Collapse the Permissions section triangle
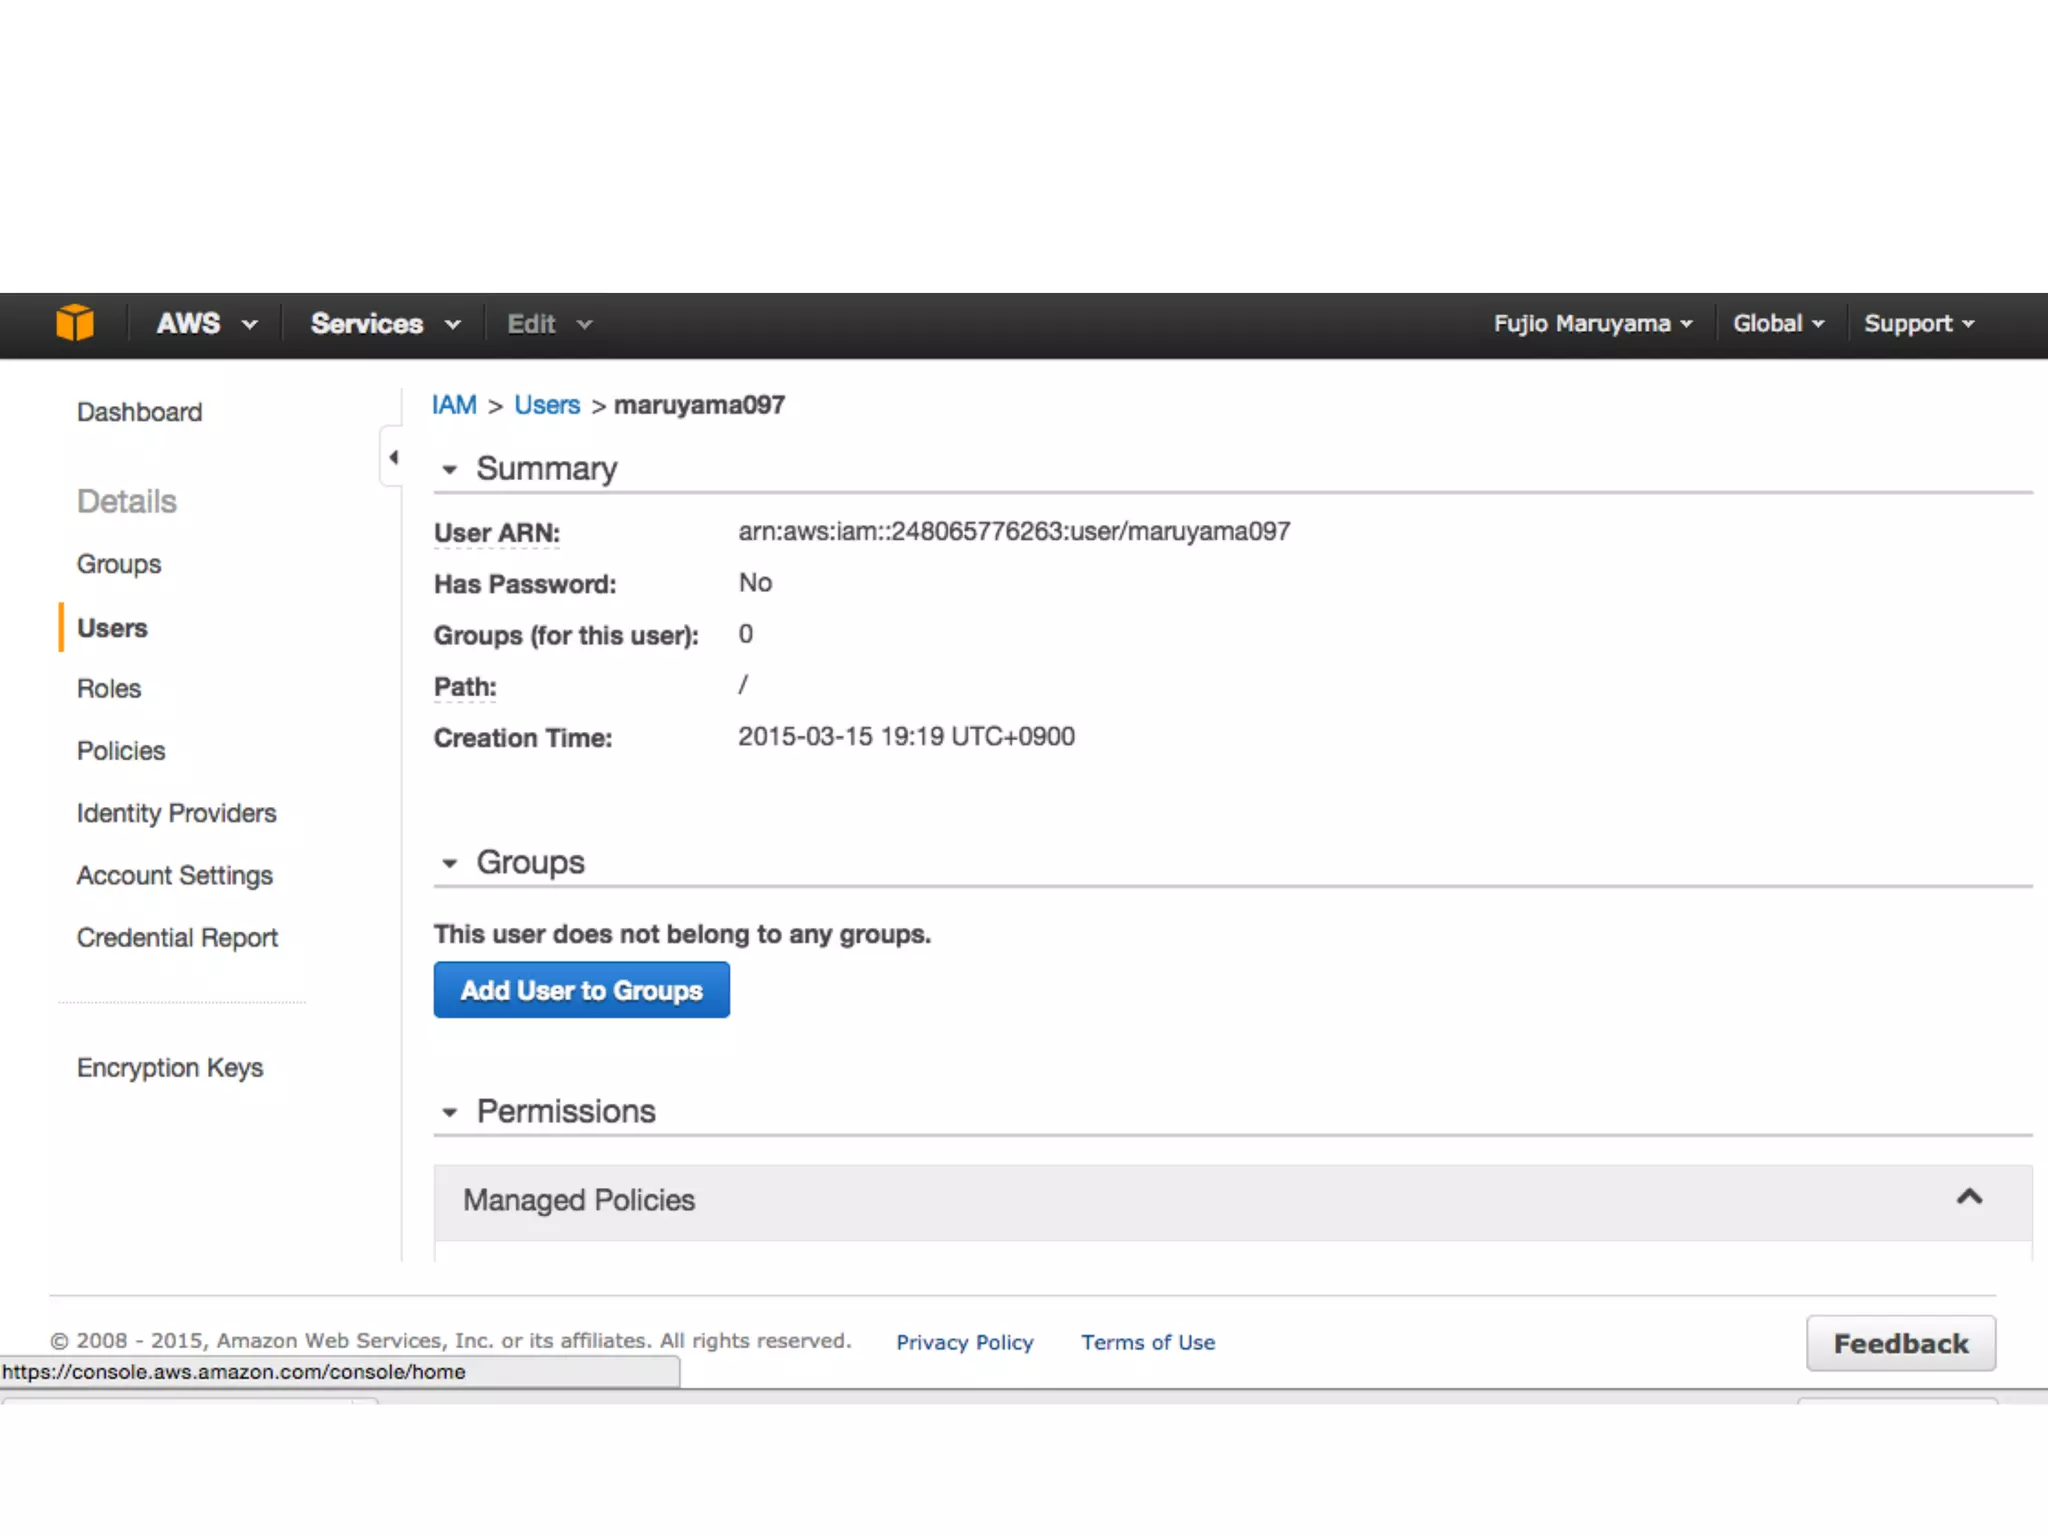 pos(450,1112)
